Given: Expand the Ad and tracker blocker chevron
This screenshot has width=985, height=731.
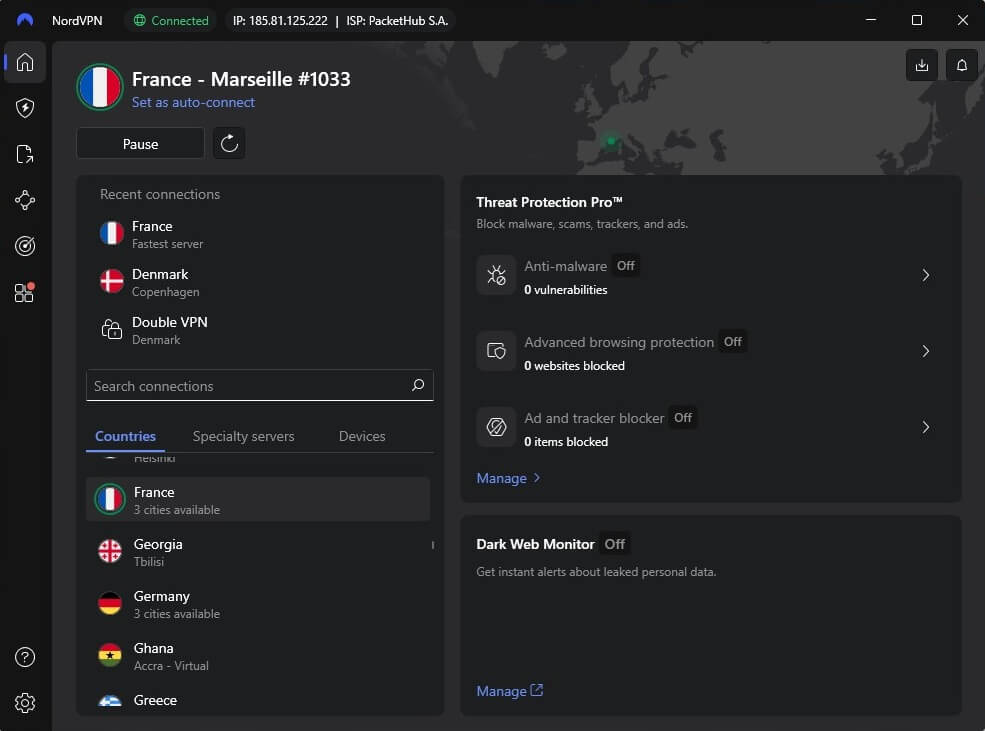Looking at the screenshot, I should [925, 427].
